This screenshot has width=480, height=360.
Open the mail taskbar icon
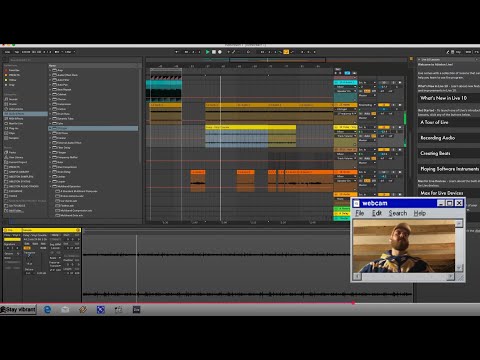click(65, 310)
